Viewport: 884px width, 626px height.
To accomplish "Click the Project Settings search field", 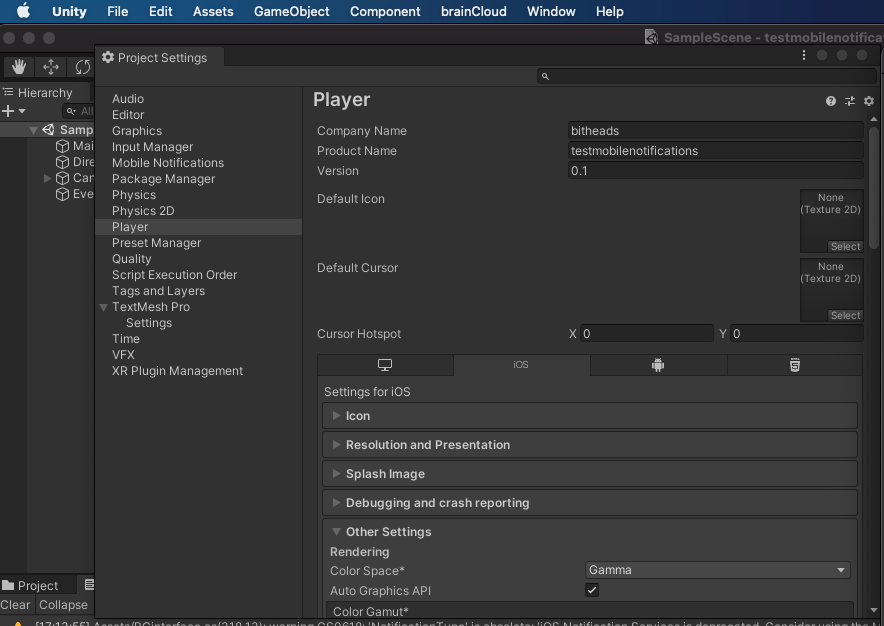I will tap(707, 76).
